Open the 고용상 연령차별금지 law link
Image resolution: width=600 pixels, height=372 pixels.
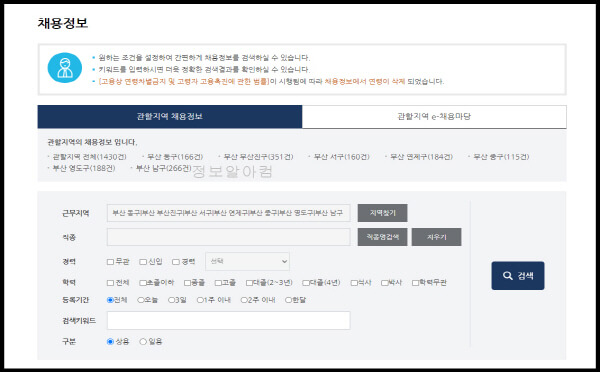[x=184, y=82]
